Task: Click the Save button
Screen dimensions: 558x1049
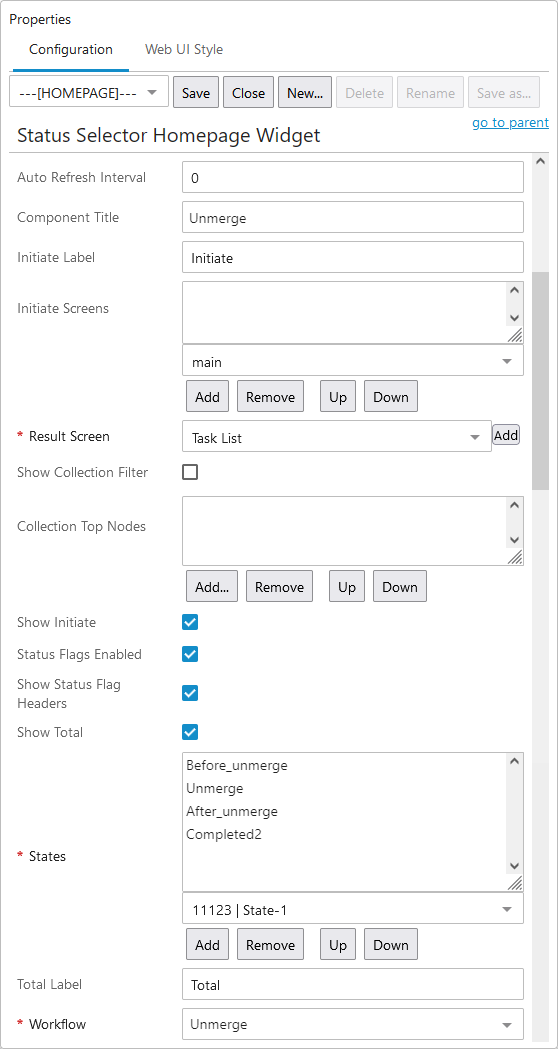Action: (196, 92)
